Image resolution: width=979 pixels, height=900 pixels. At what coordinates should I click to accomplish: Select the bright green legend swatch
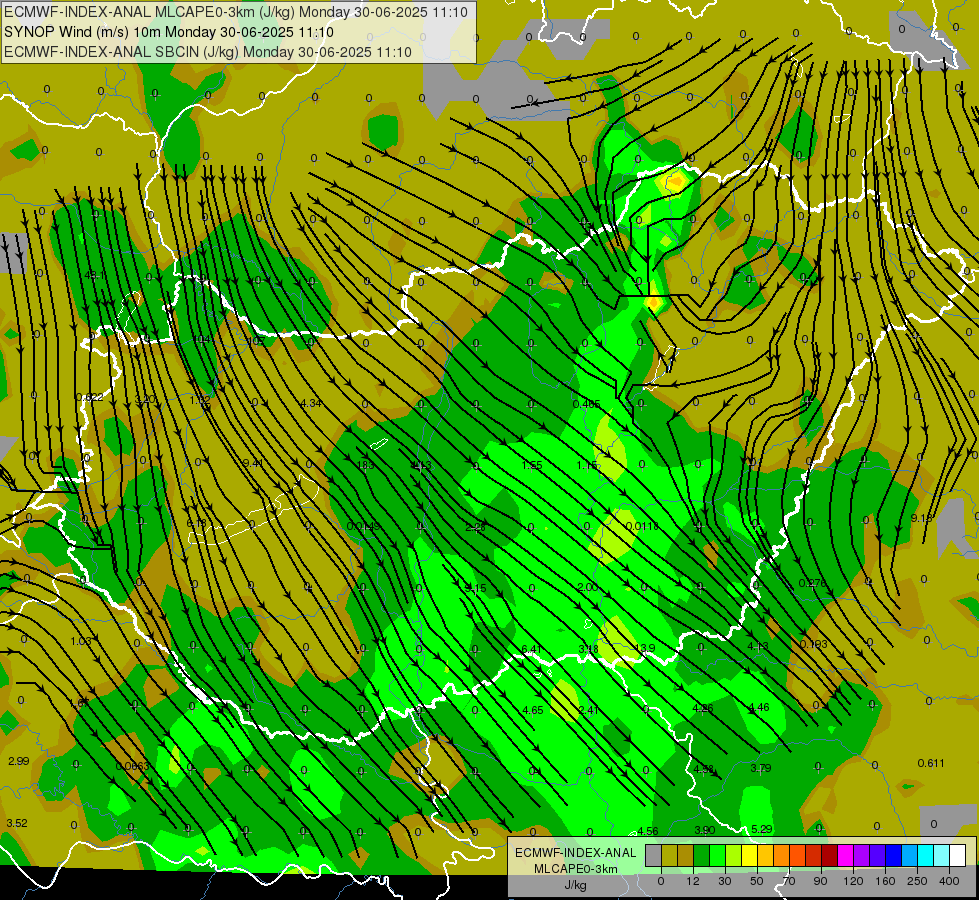point(717,855)
